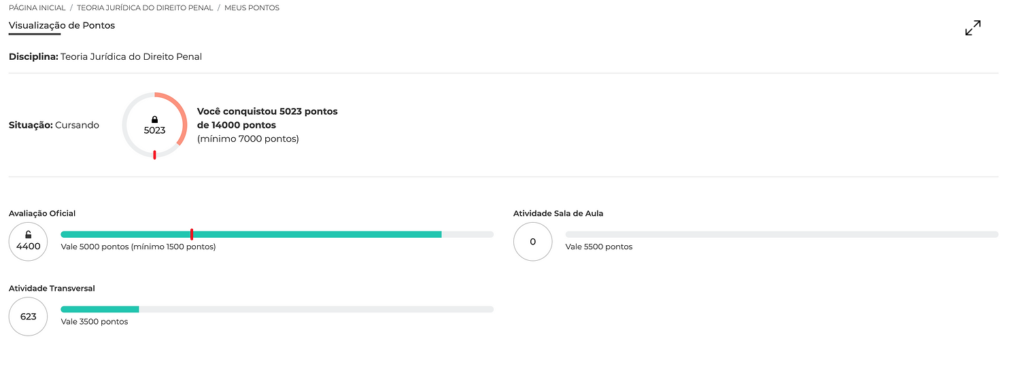Click the red minimum marker on the circular gauge

(x=154, y=155)
